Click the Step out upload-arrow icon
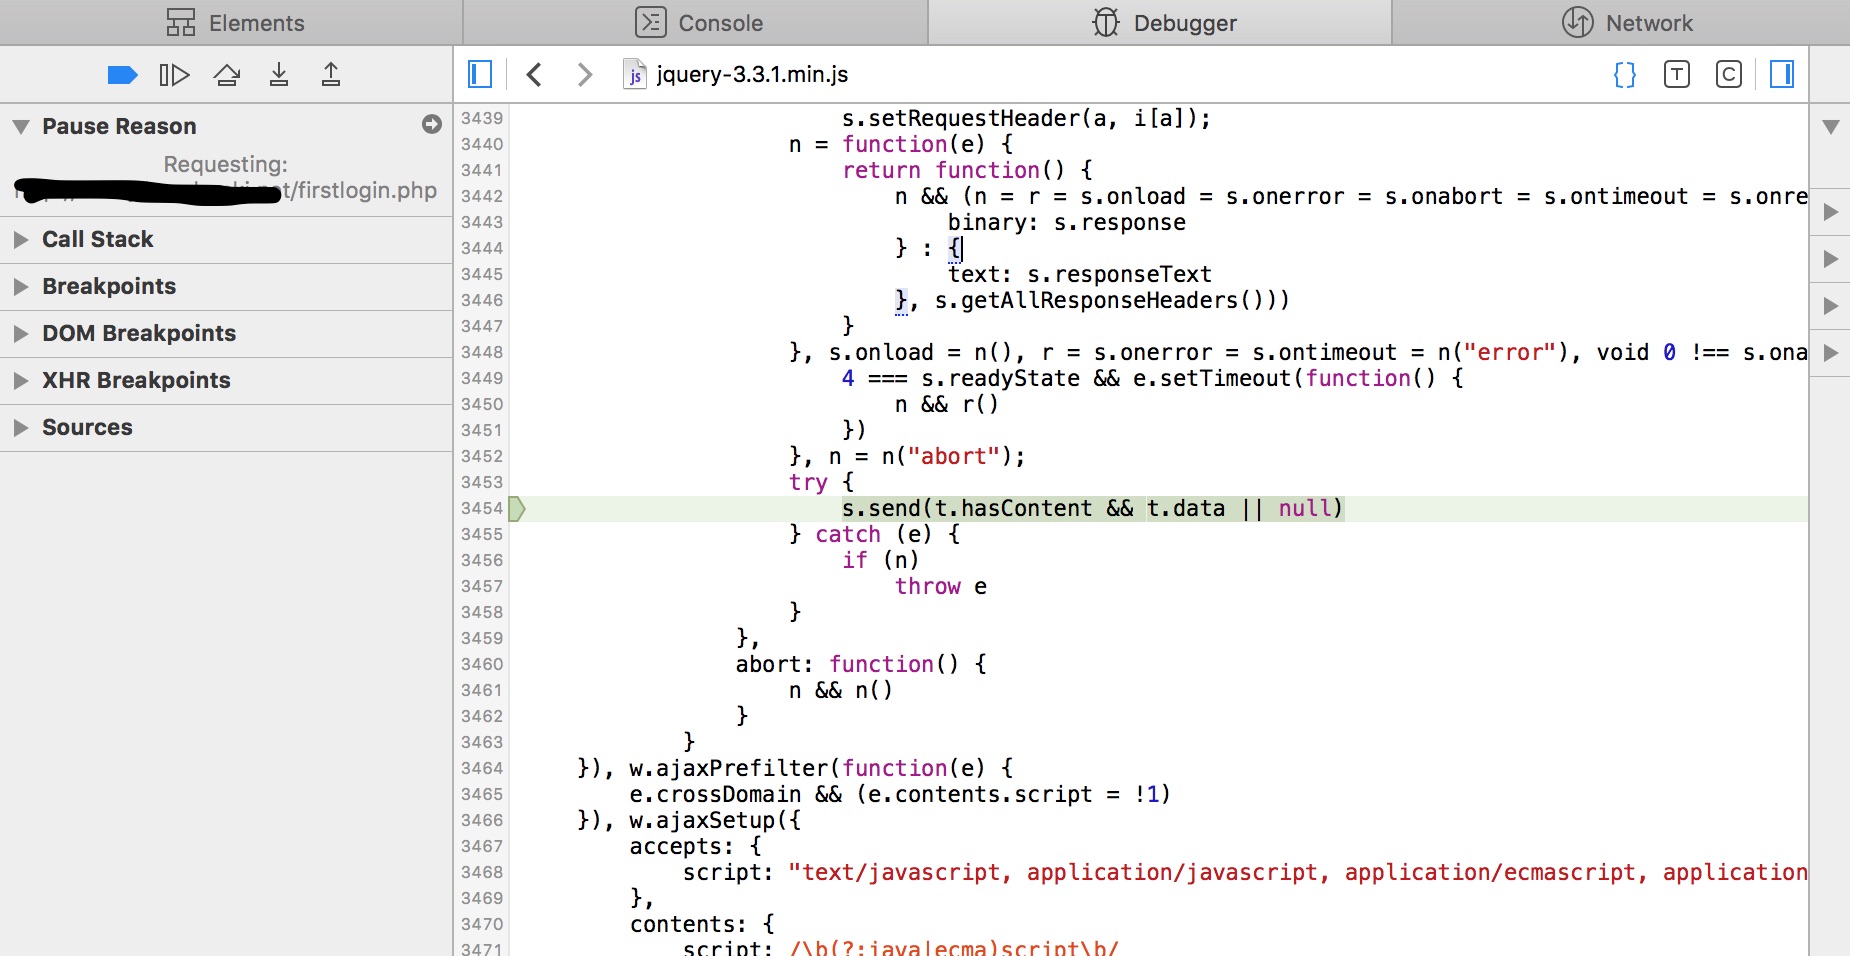This screenshot has width=1850, height=956. point(331,75)
